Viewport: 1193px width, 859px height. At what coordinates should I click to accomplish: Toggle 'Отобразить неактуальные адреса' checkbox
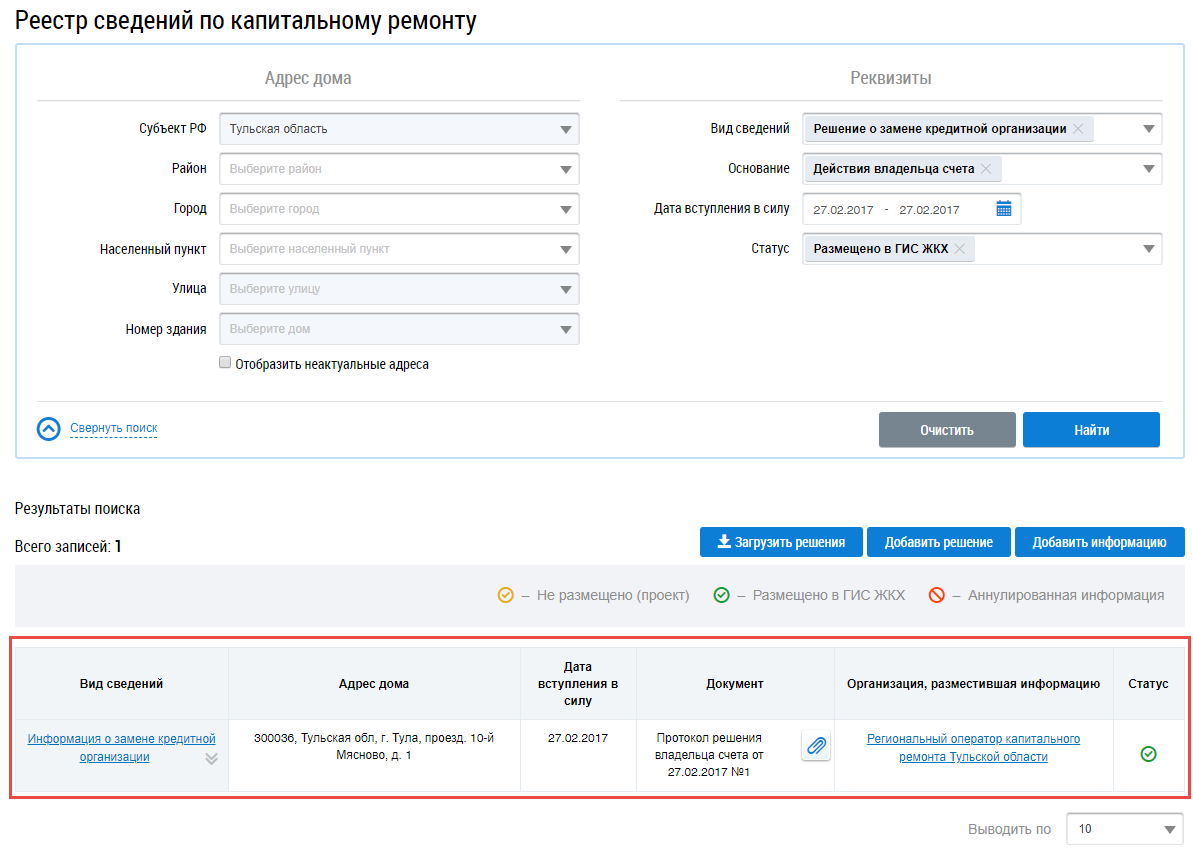[x=225, y=364]
